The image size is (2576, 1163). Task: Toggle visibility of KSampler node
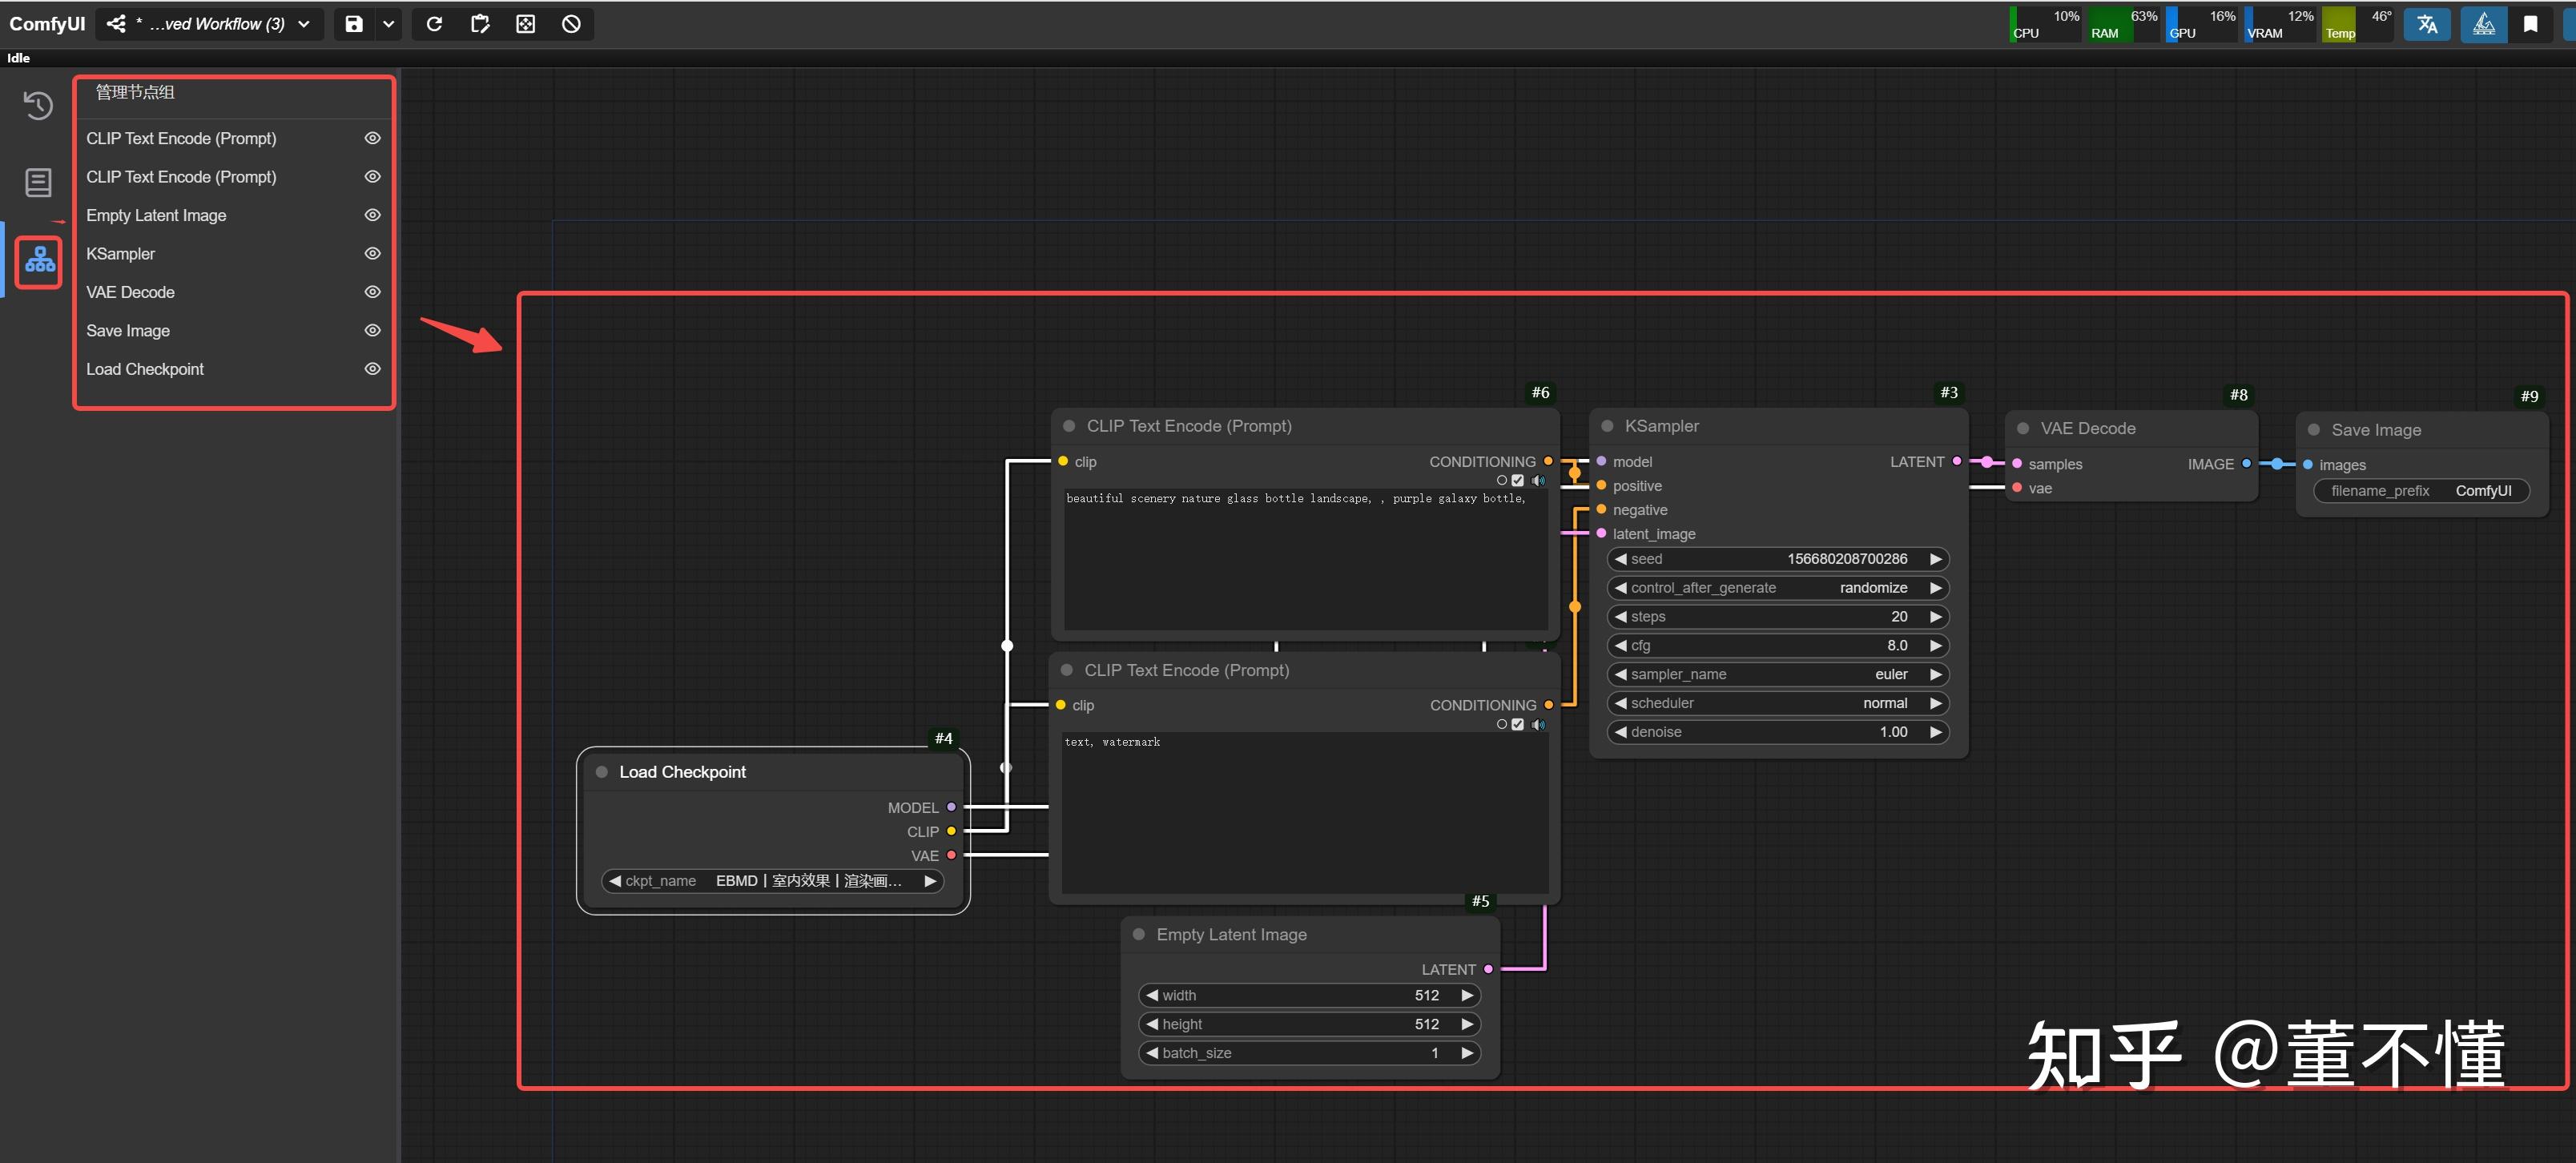coord(372,254)
